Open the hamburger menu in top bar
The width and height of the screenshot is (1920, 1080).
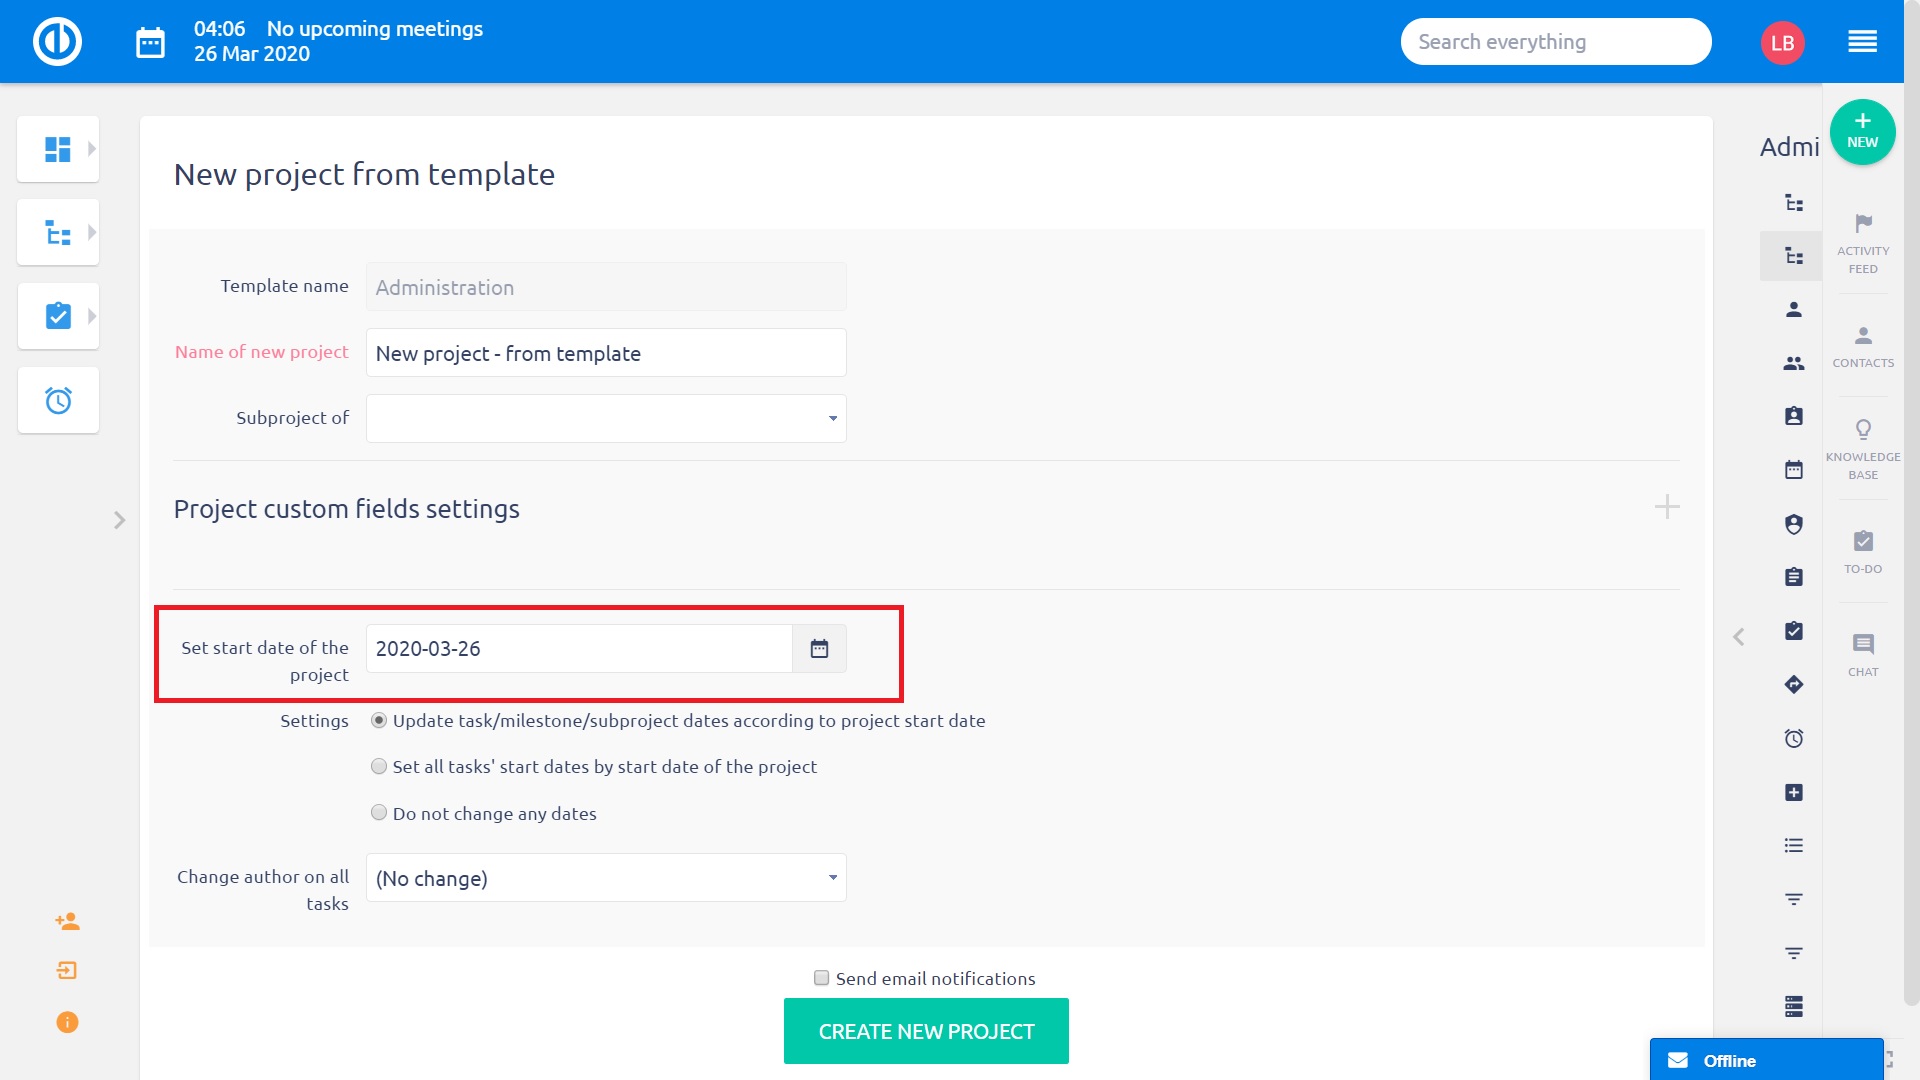1862,42
